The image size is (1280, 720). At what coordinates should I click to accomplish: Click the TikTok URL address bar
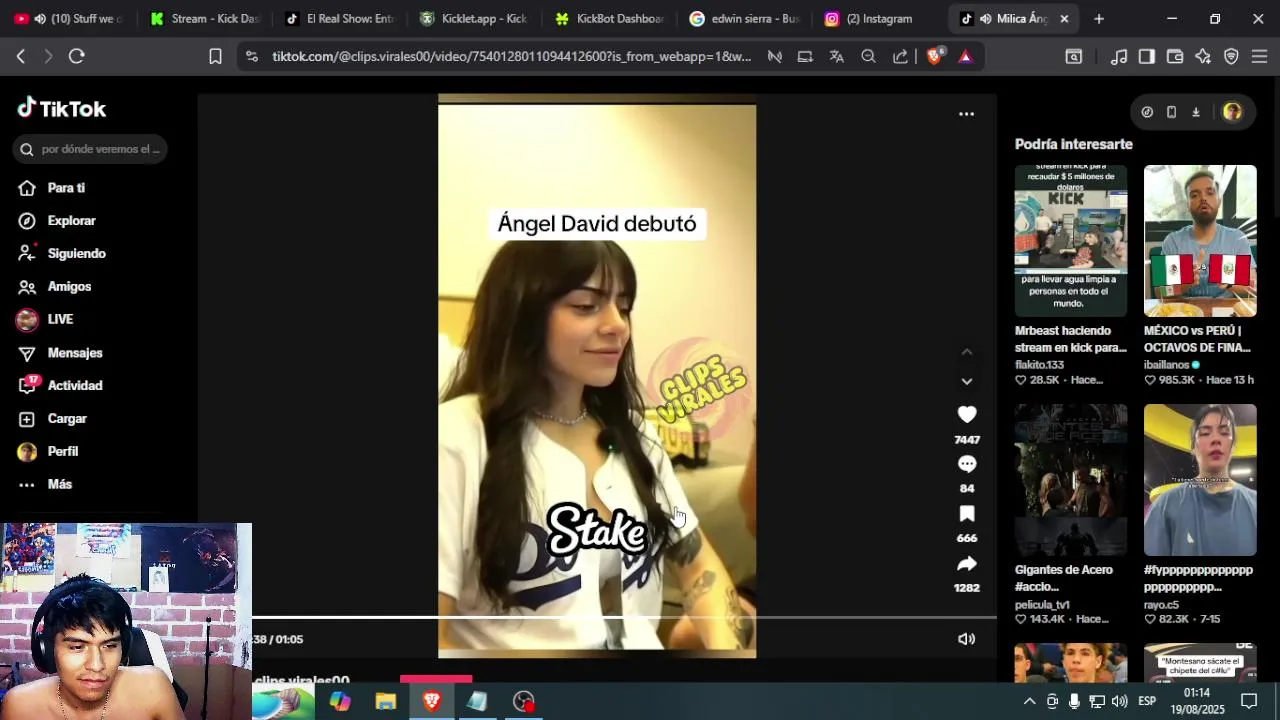(511, 57)
